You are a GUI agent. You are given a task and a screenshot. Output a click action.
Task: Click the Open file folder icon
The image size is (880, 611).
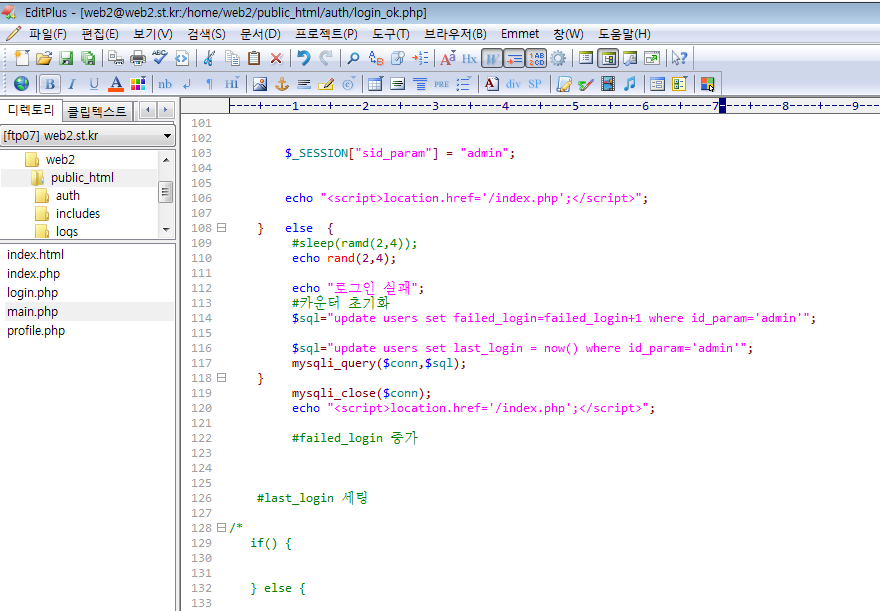pyautogui.click(x=44, y=58)
